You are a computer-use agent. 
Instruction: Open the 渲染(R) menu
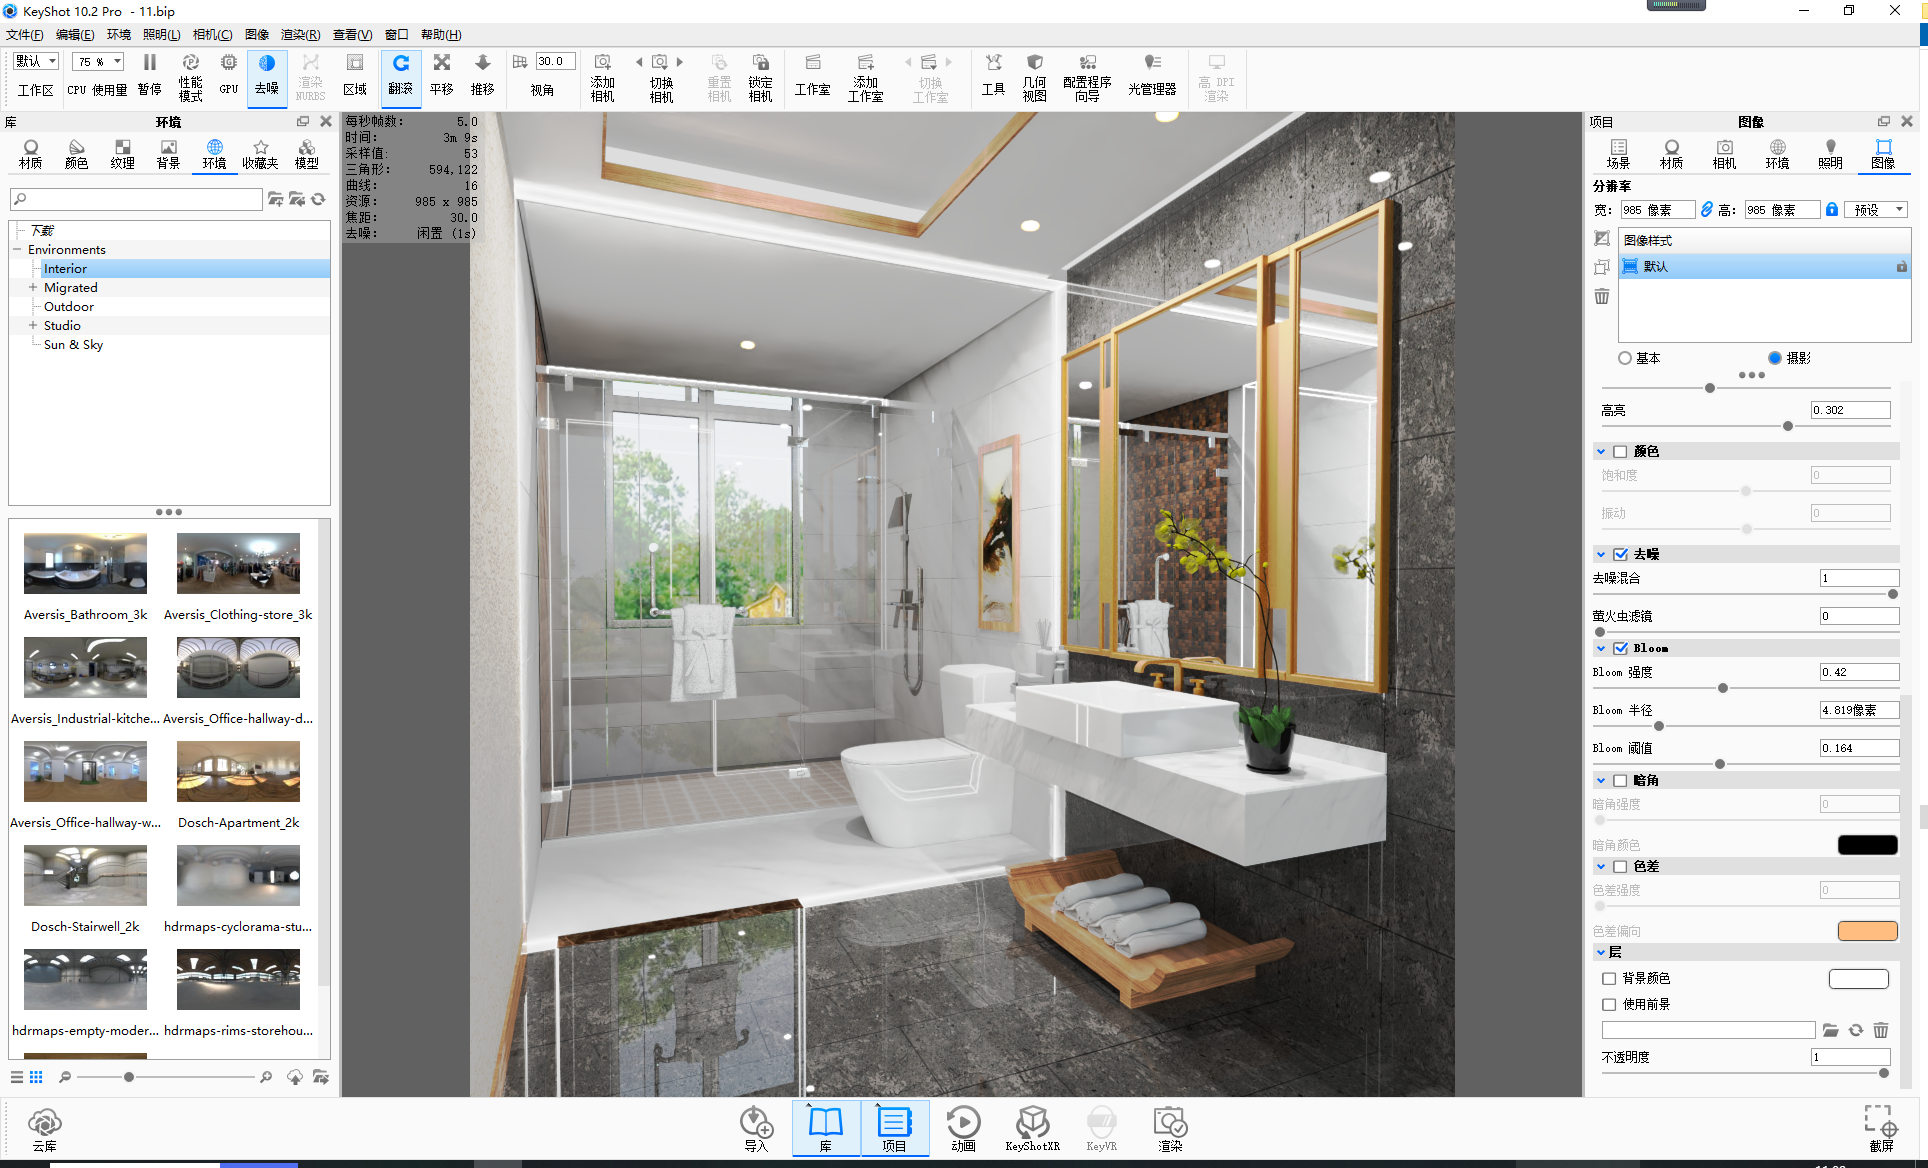click(300, 35)
